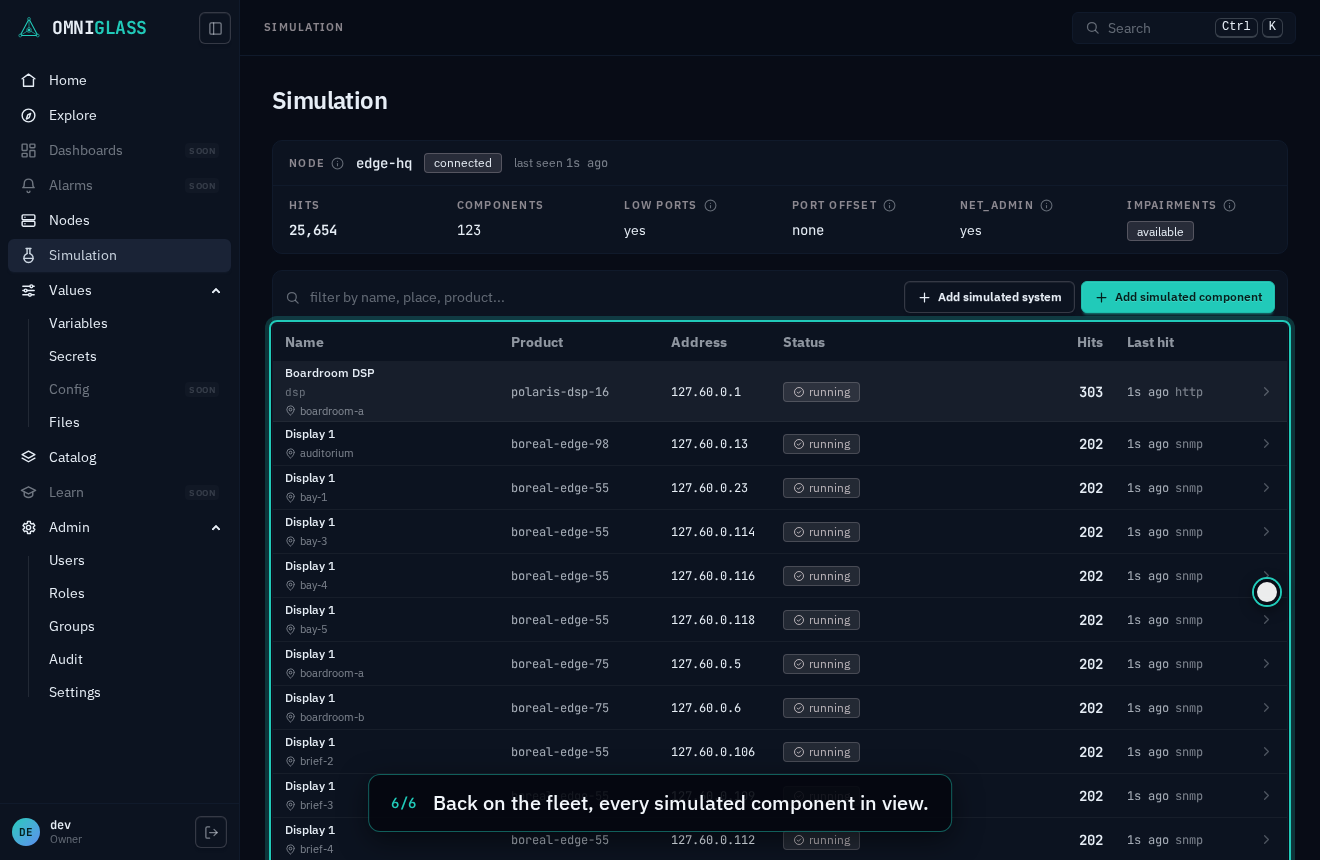Go to Nodes in the sidebar

tap(119, 220)
